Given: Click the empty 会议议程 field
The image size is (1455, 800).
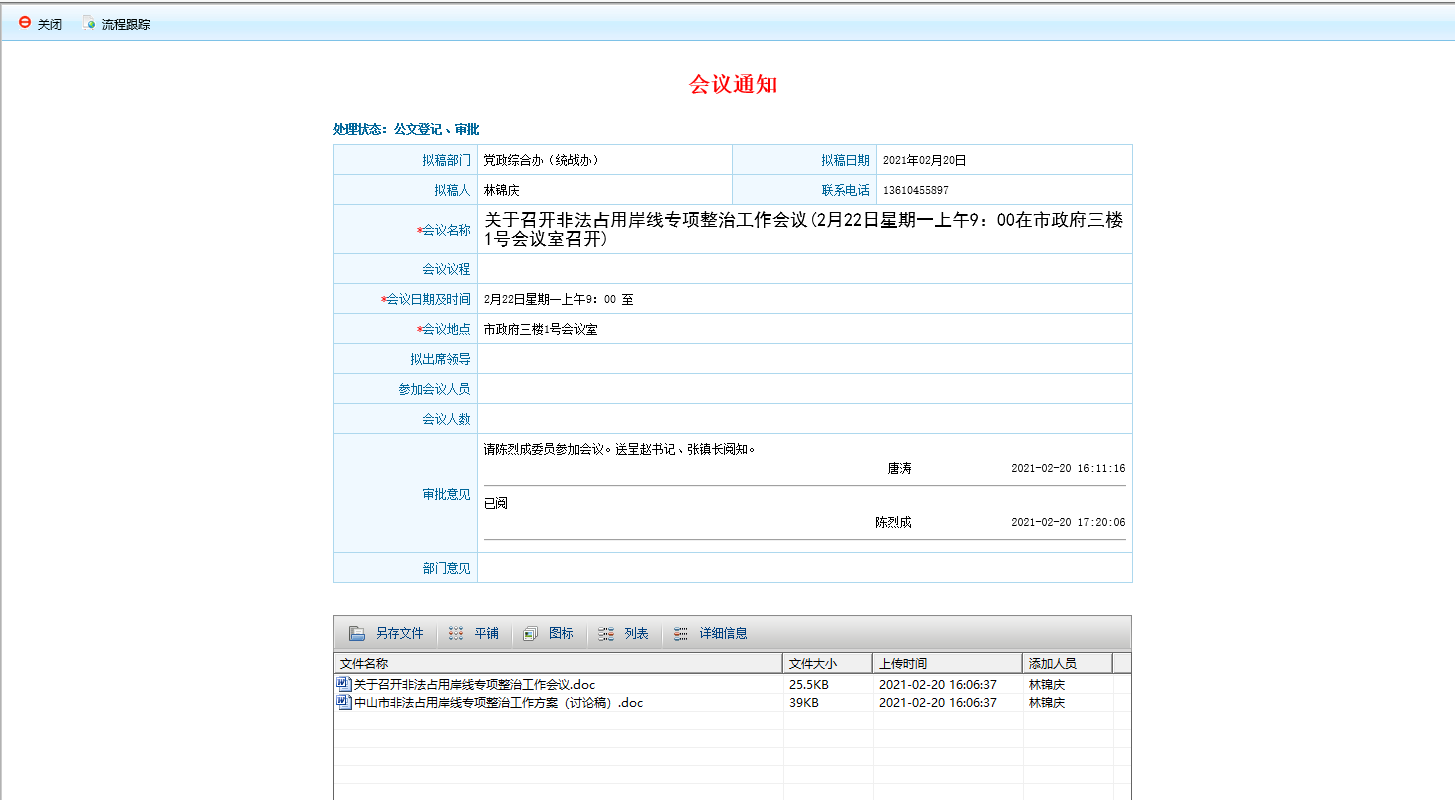Looking at the screenshot, I should 805,269.
